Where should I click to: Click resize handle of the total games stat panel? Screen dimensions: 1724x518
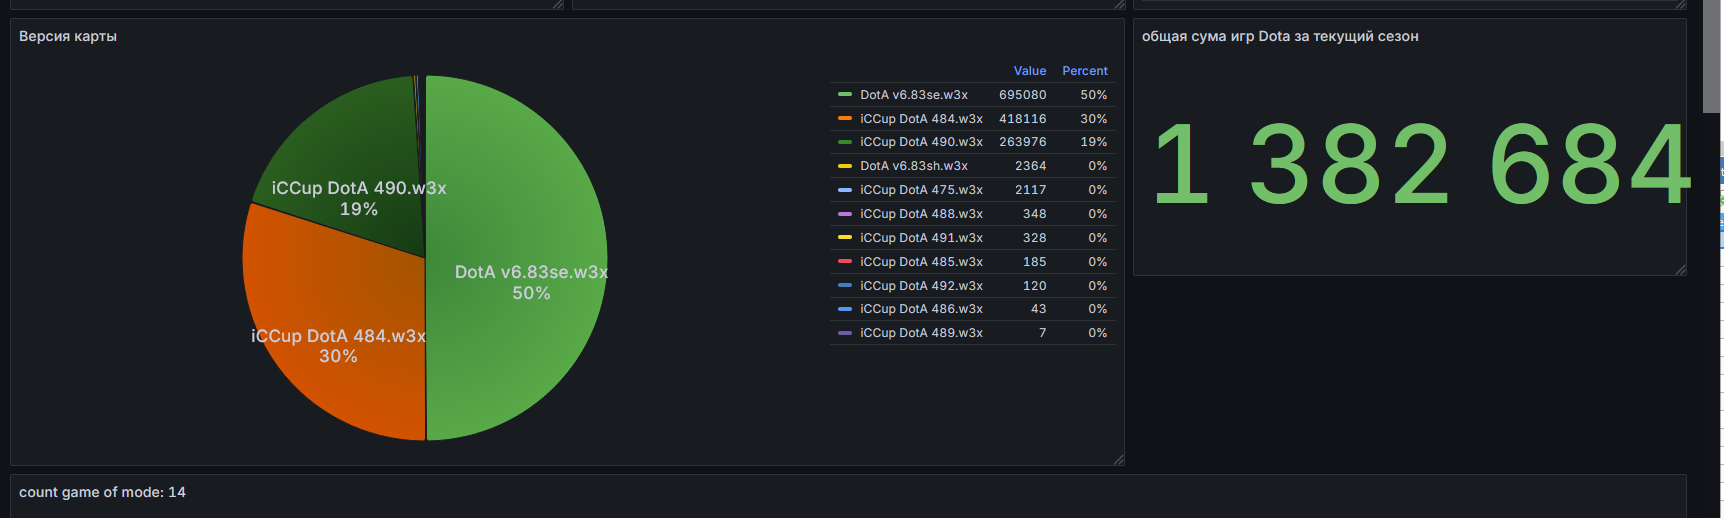pyautogui.click(x=1680, y=269)
